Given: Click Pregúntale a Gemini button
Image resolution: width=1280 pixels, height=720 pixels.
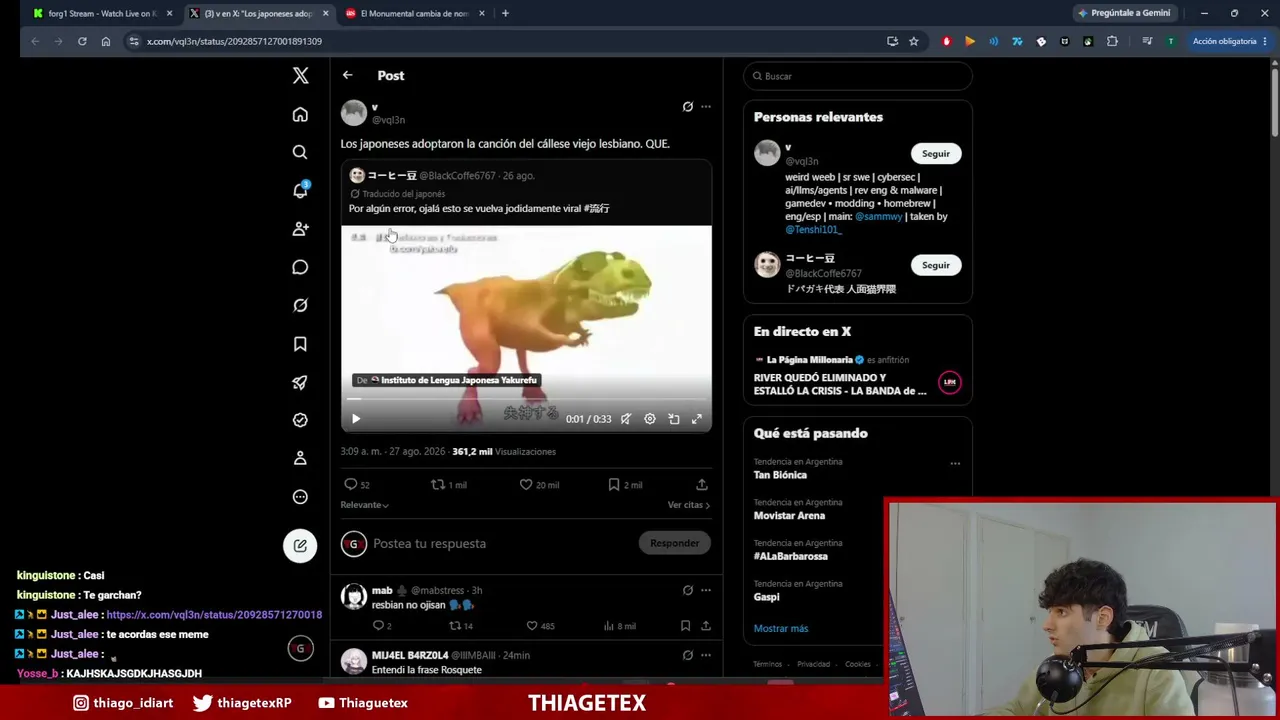Looking at the screenshot, I should coord(1123,13).
